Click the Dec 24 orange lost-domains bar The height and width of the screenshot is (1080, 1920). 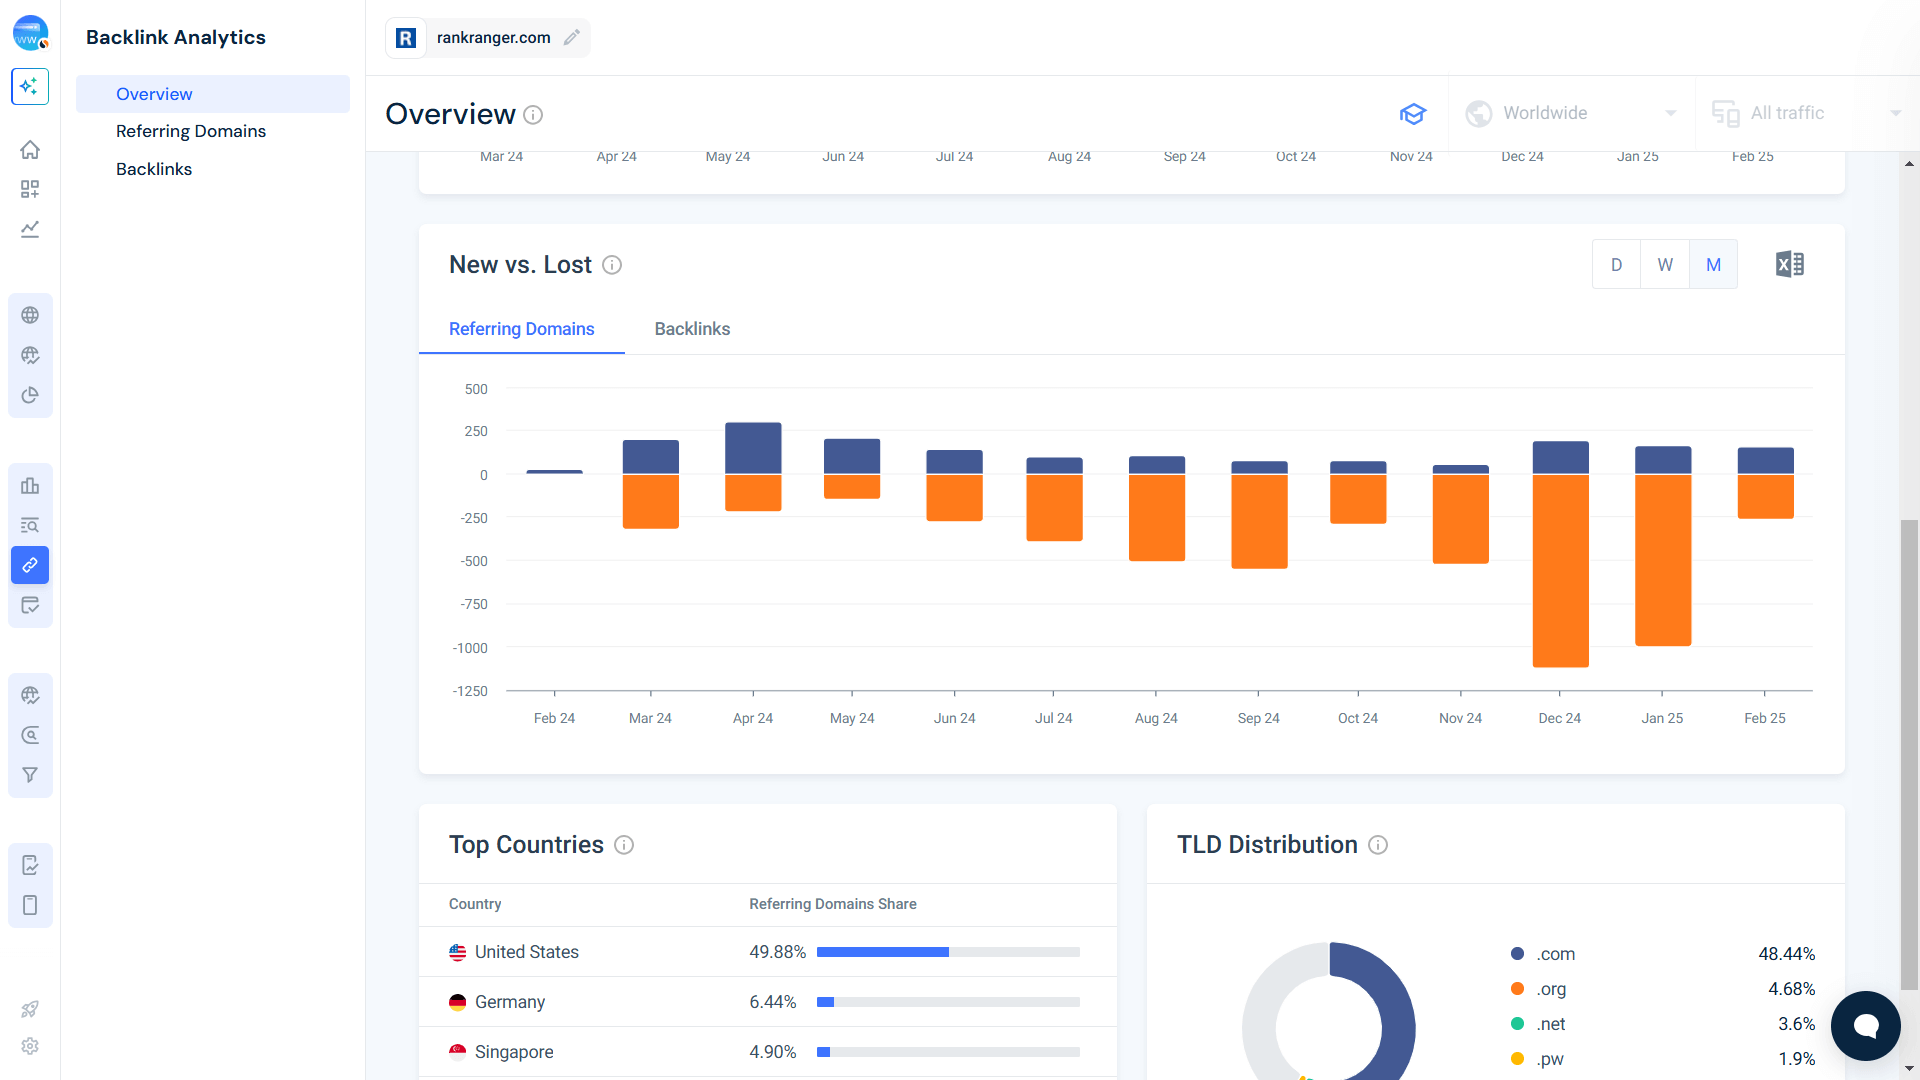pyautogui.click(x=1560, y=570)
